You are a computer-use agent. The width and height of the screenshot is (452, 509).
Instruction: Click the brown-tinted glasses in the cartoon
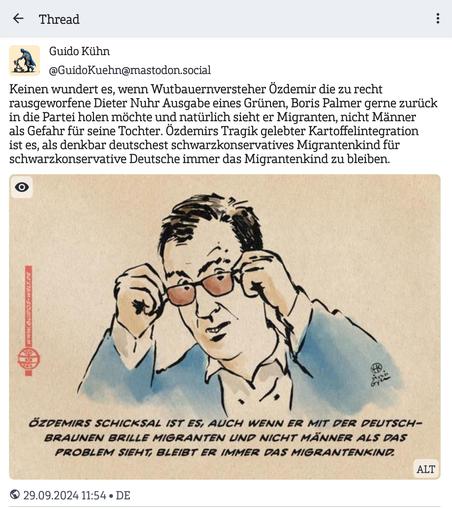click(202, 288)
